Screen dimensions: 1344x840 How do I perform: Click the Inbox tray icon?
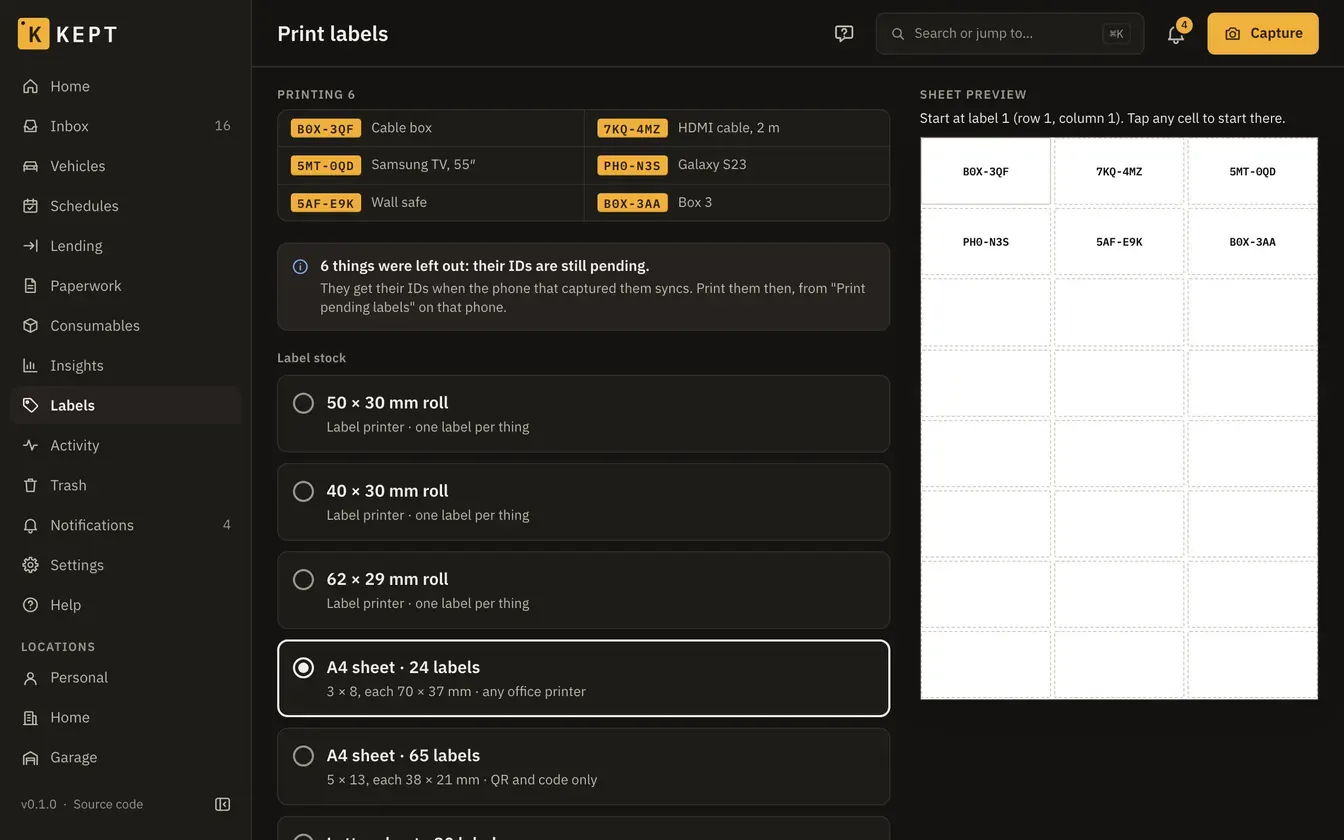31,126
